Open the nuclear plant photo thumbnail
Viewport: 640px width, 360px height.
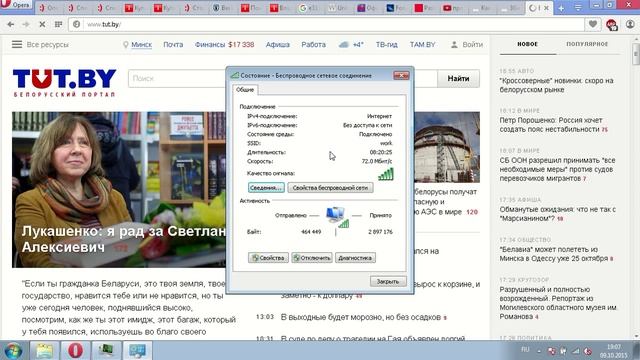tap(447, 147)
